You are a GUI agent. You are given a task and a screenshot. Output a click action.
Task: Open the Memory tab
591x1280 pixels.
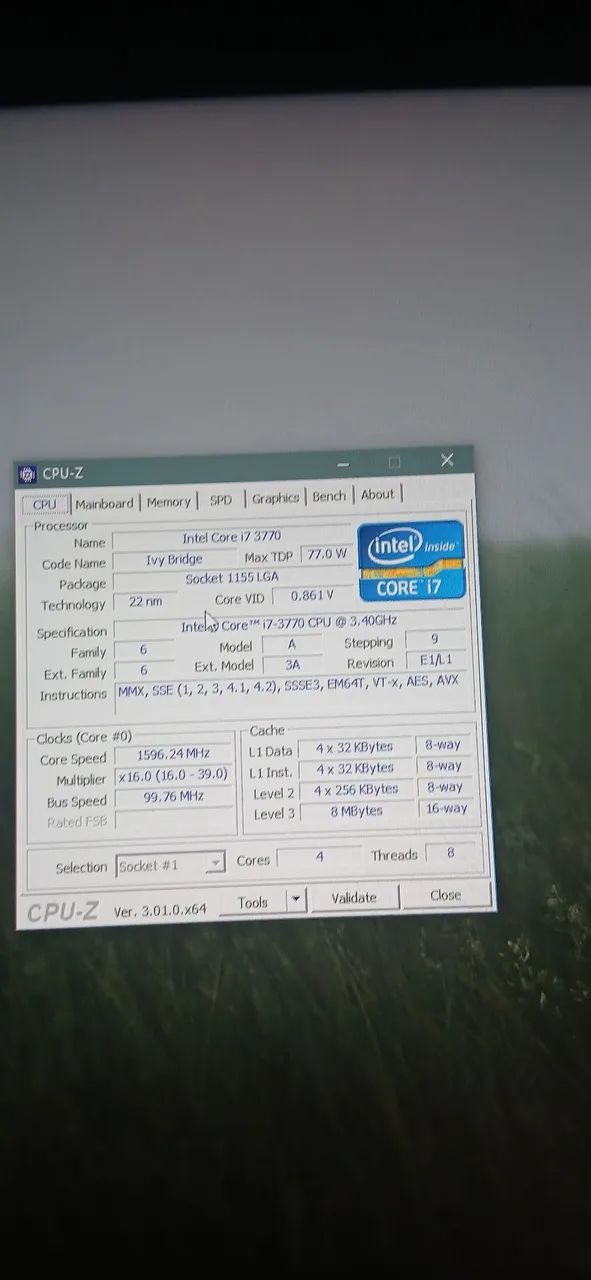(168, 502)
